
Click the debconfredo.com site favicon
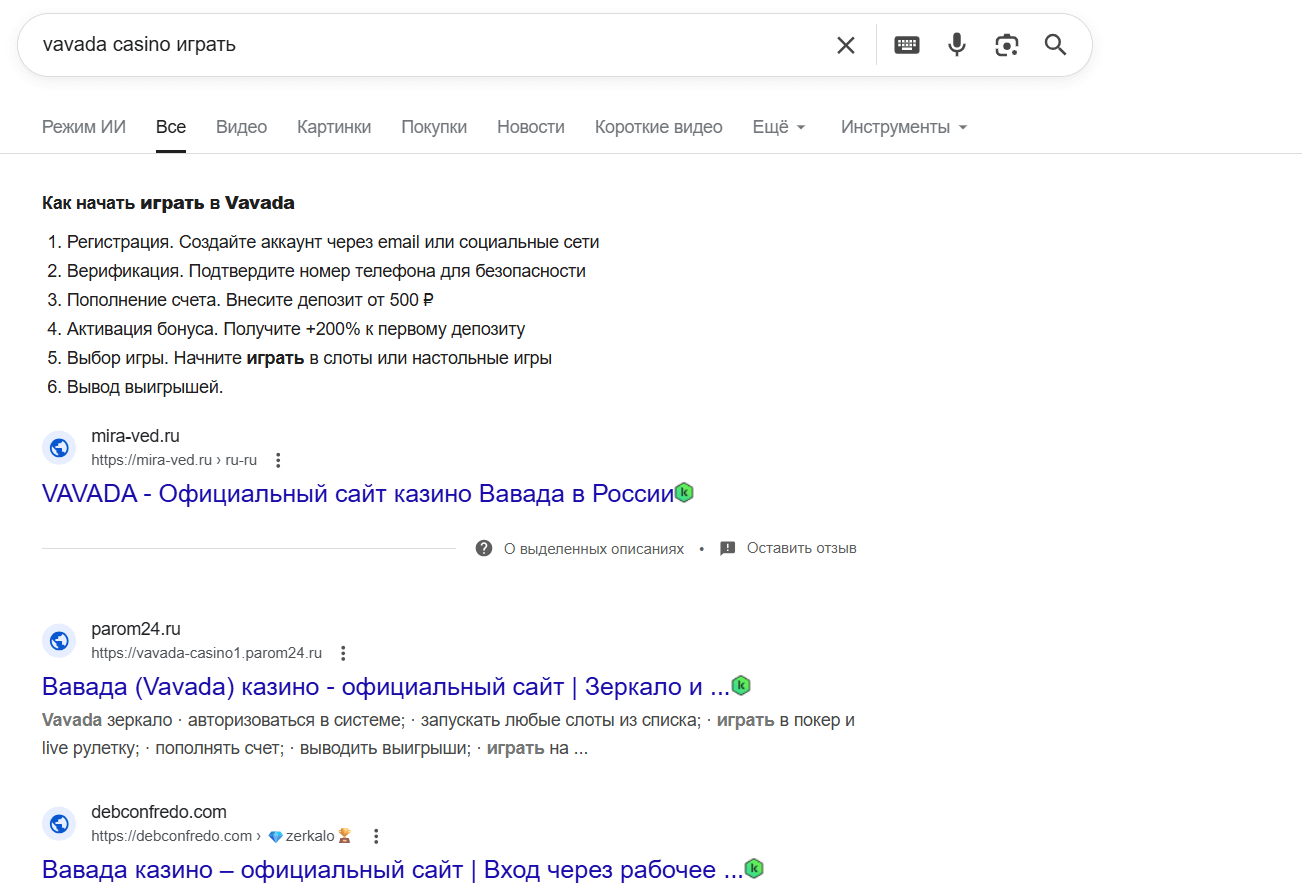pyautogui.click(x=59, y=823)
